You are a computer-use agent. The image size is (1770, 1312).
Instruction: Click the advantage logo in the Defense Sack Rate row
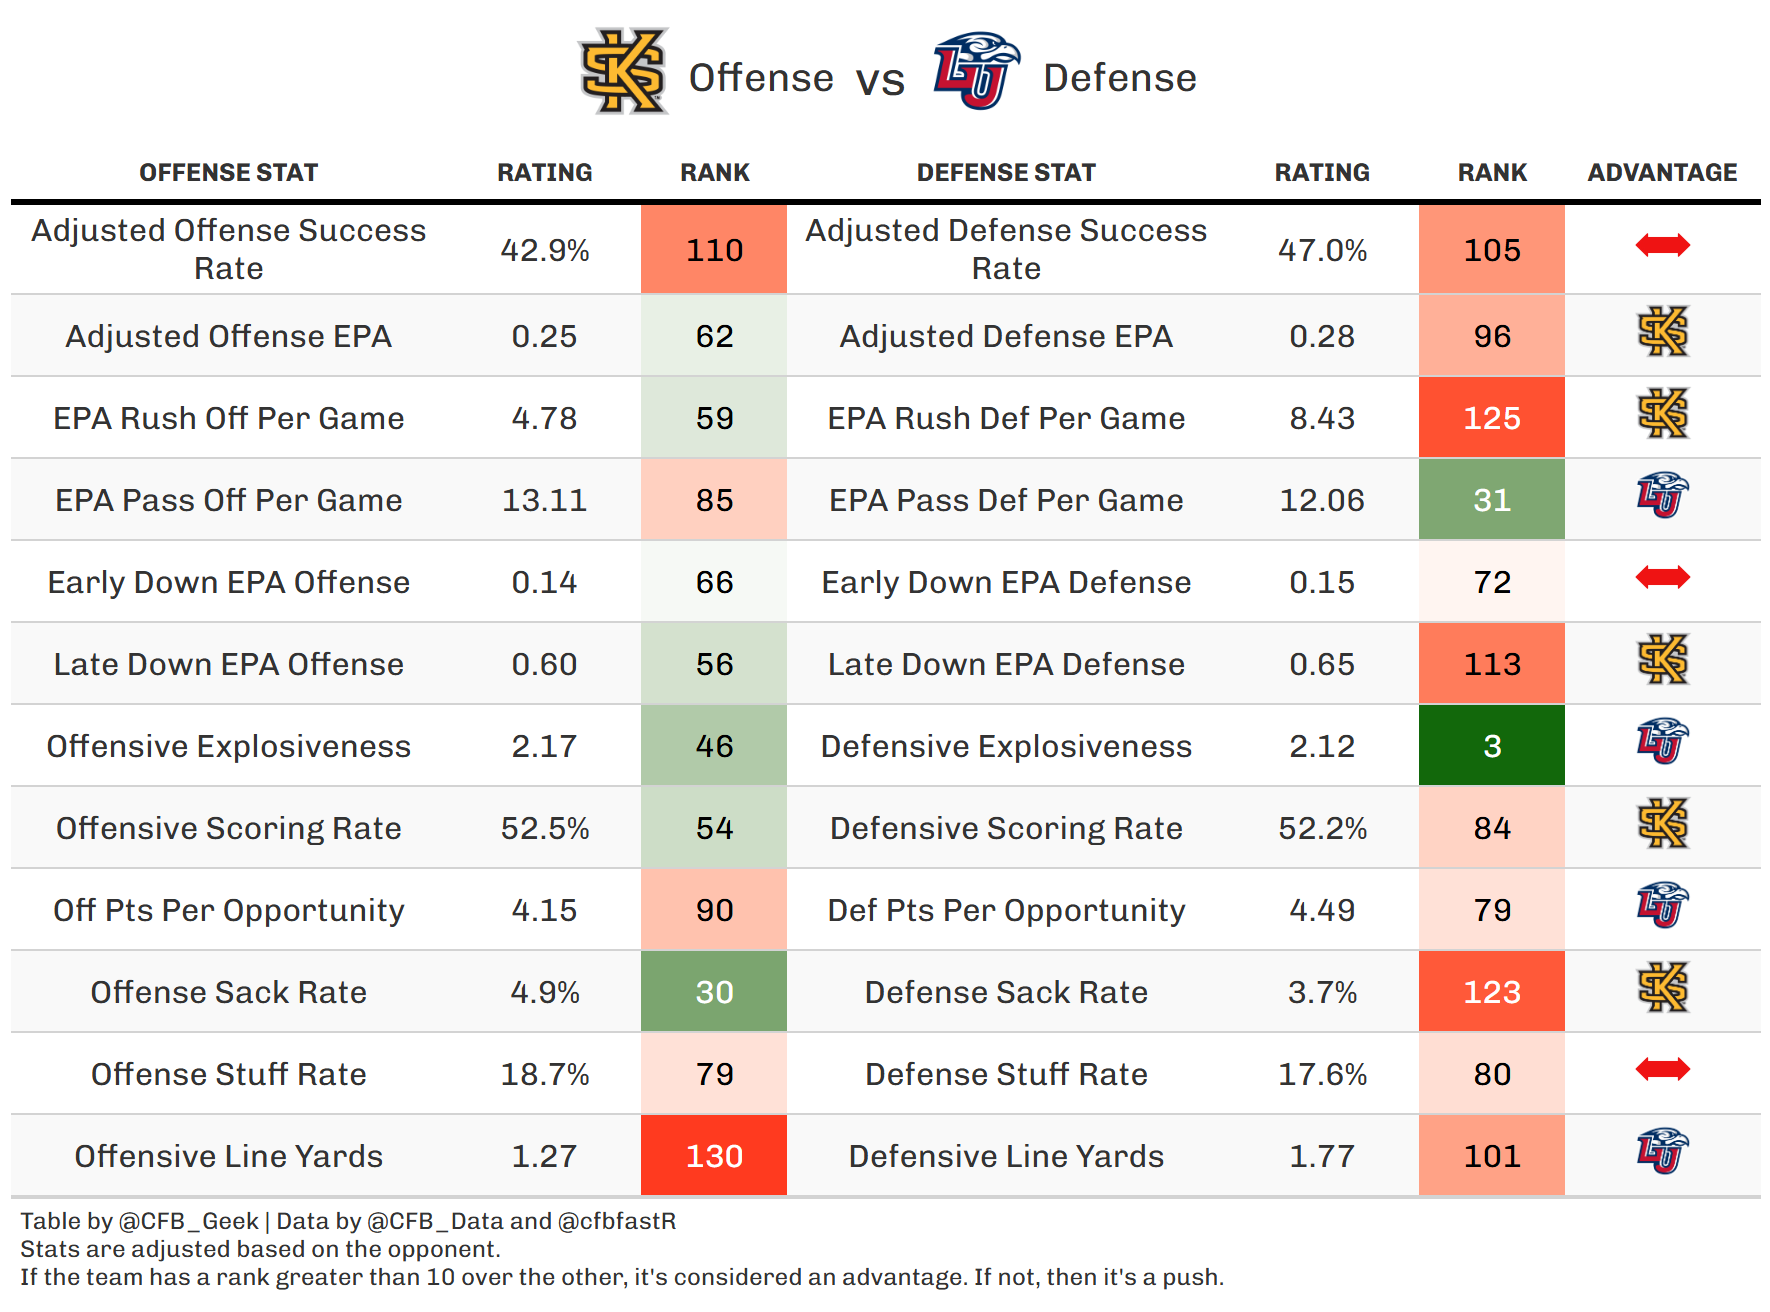(1662, 989)
